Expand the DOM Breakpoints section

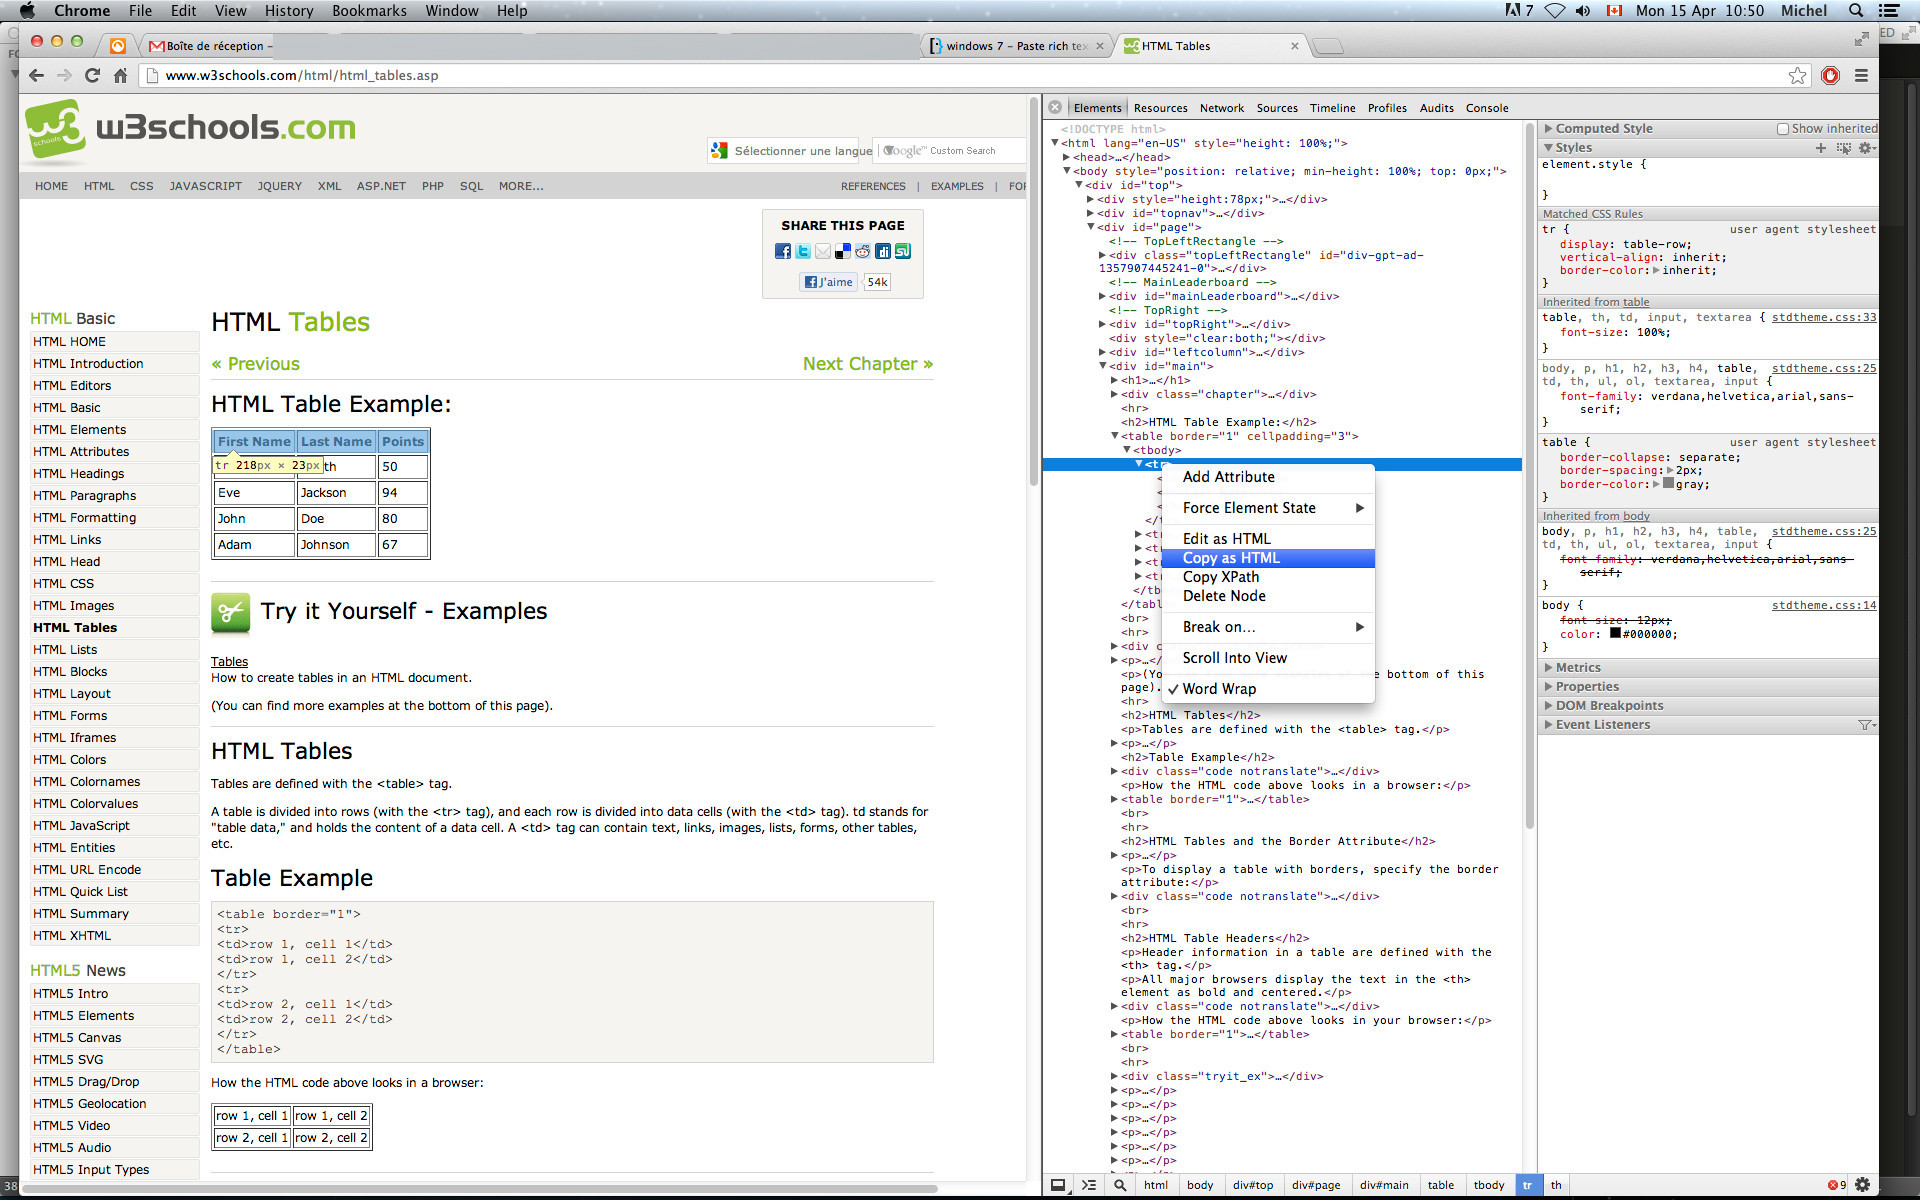(1608, 706)
